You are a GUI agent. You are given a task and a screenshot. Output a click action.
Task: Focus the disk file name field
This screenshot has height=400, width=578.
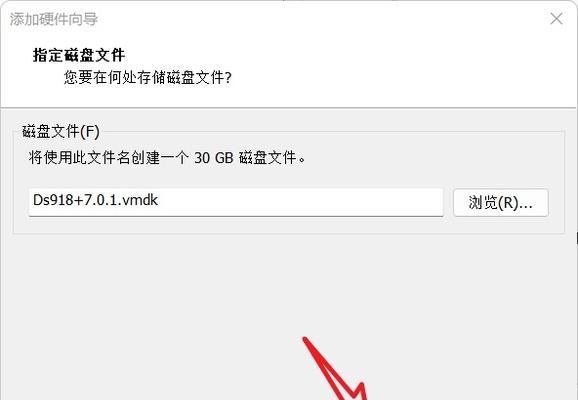click(236, 202)
